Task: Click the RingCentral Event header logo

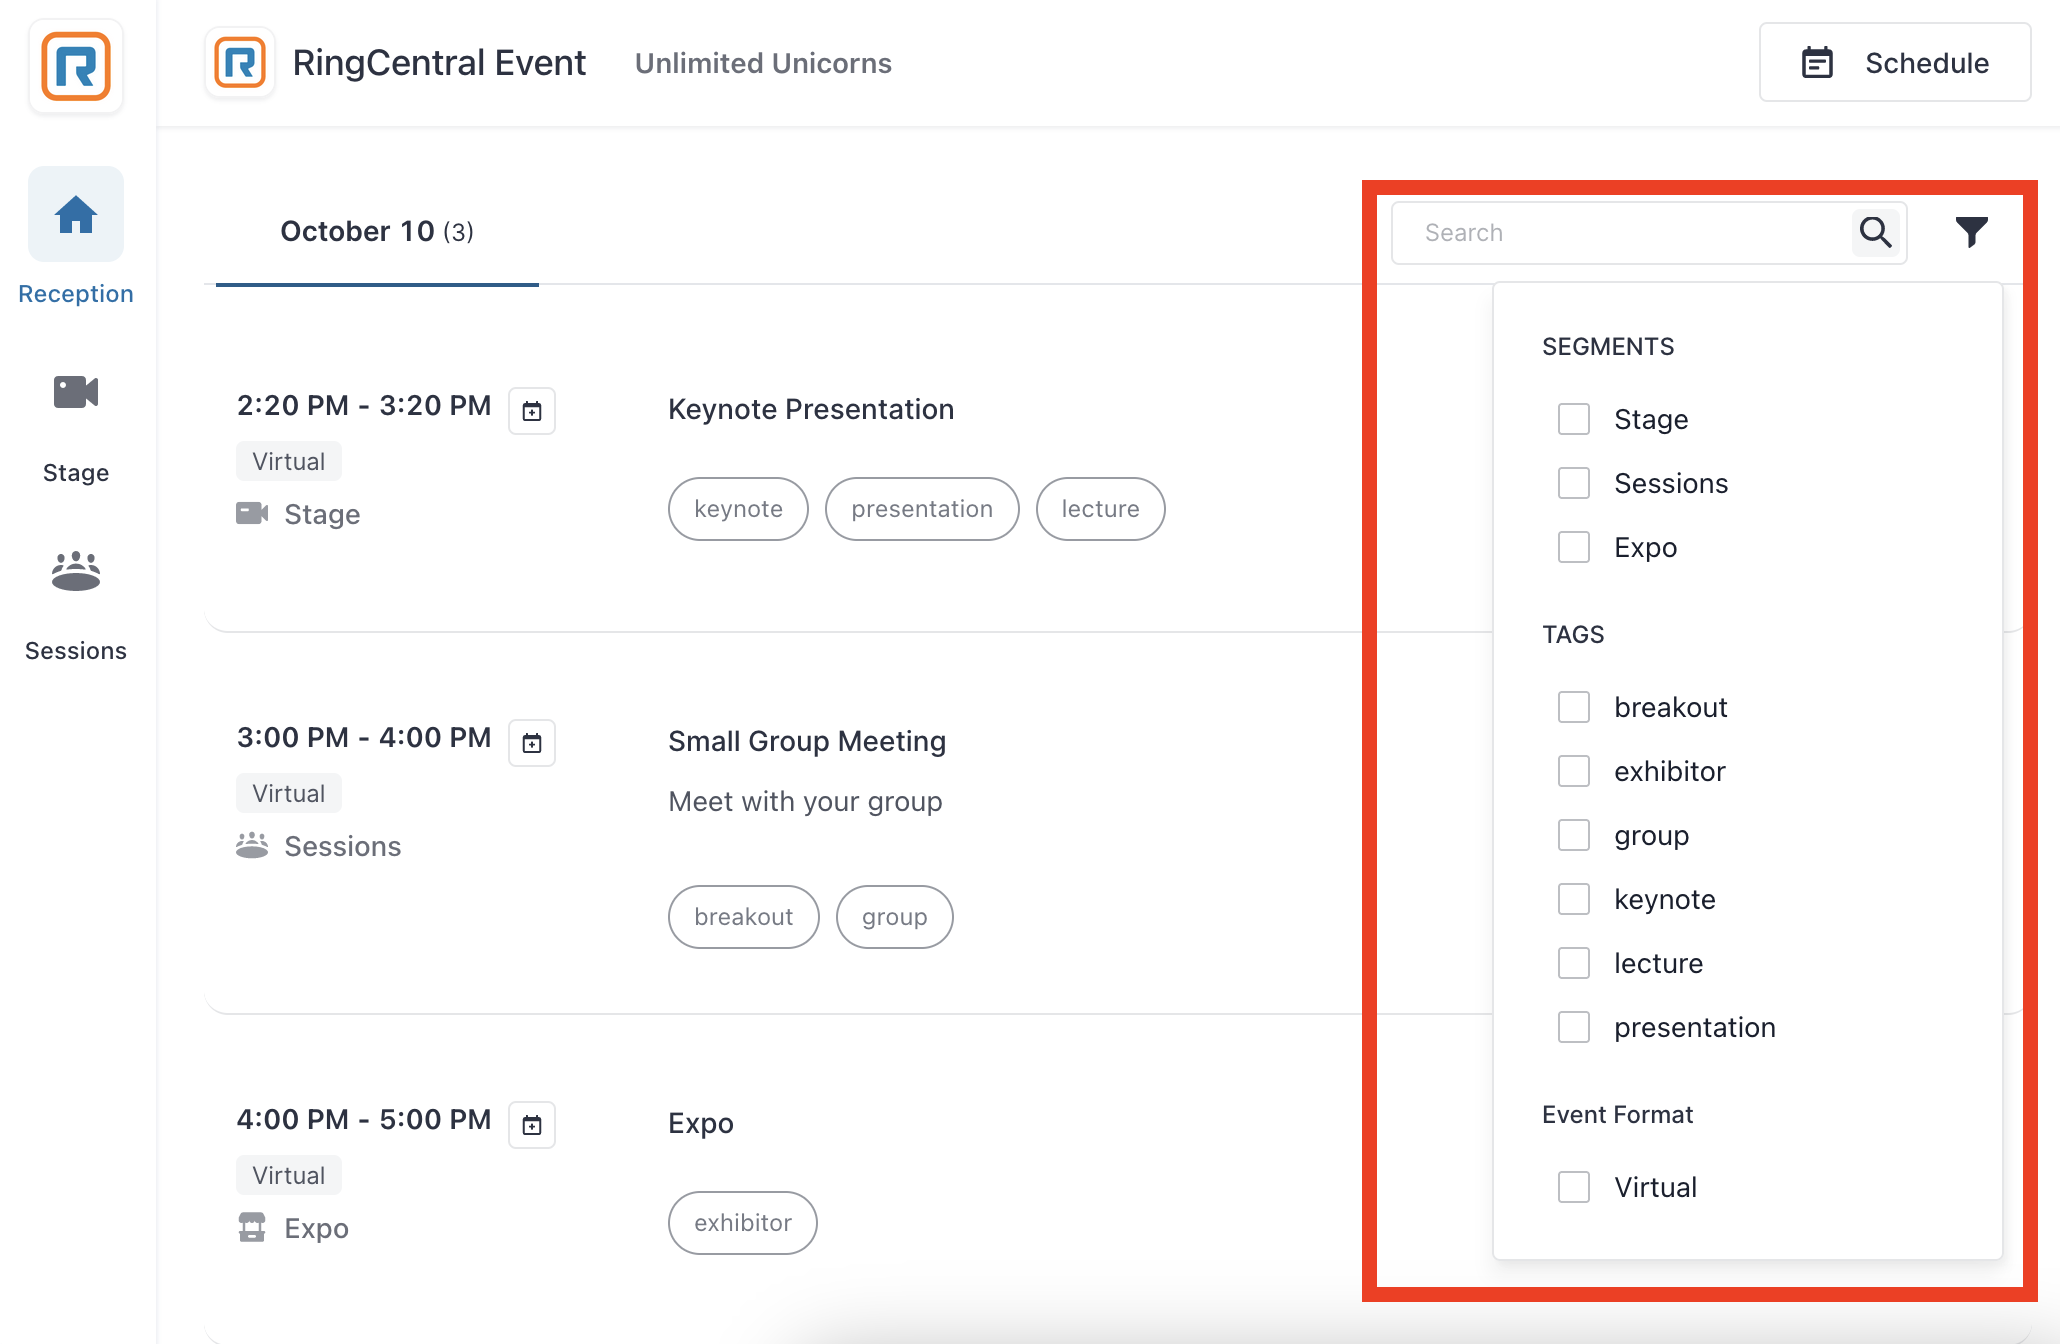Action: [x=240, y=63]
